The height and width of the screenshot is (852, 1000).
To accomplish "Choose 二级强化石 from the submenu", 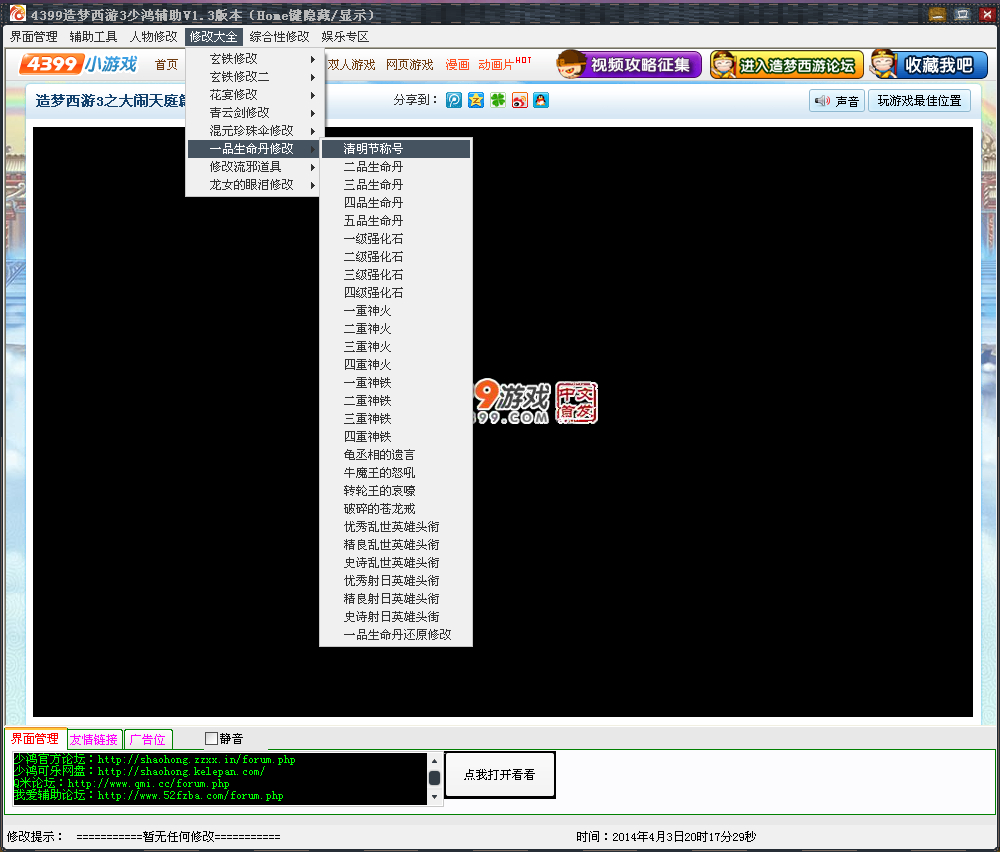I will point(396,256).
